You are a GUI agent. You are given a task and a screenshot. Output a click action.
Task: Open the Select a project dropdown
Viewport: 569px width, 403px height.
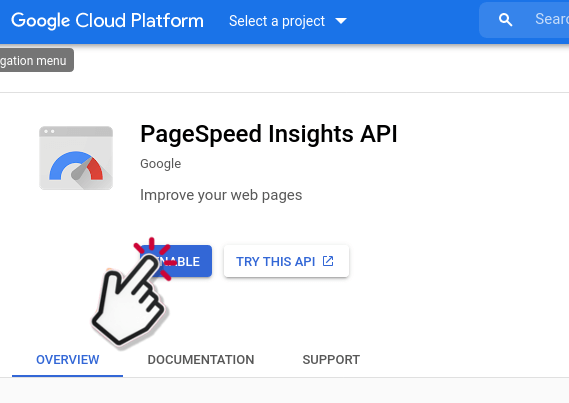288,21
